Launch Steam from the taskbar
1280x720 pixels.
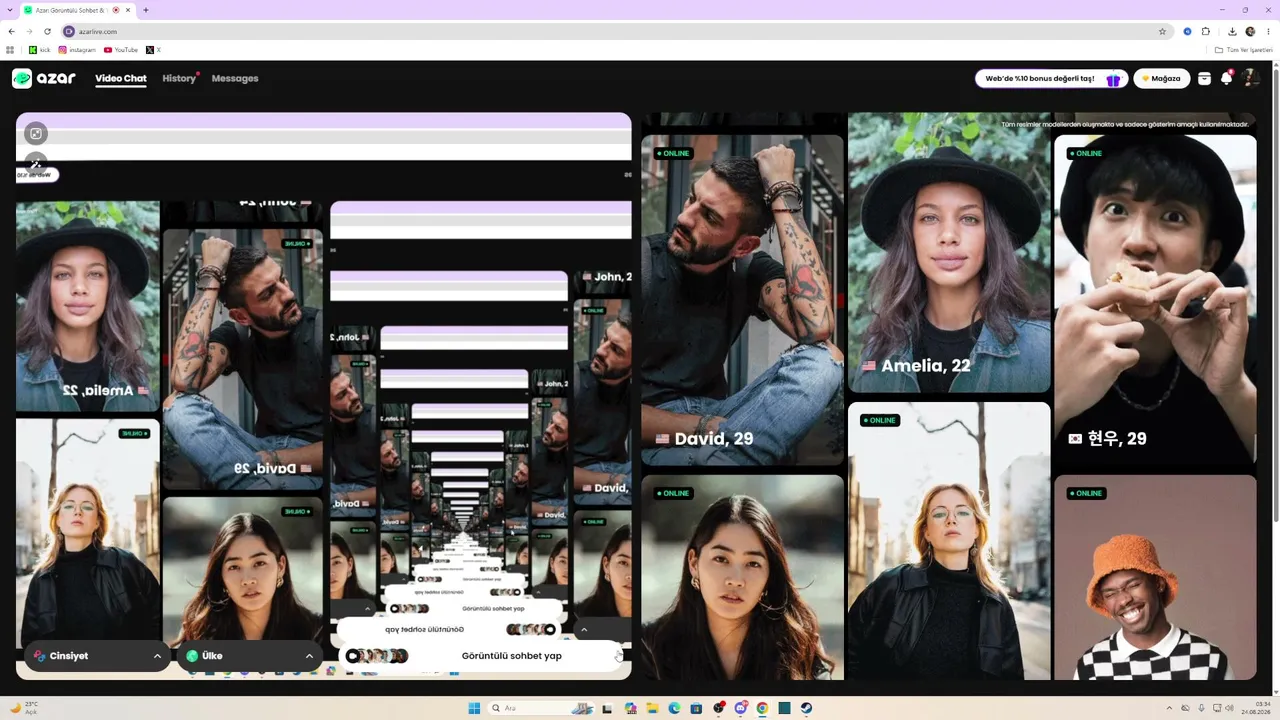(806, 708)
